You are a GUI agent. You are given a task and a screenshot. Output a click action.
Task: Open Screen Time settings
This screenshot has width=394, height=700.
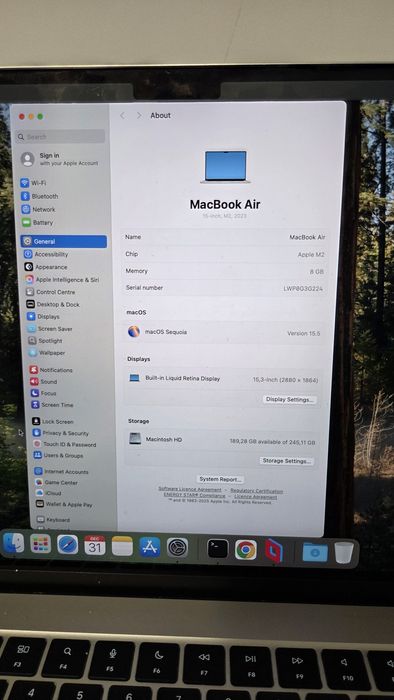coord(52,405)
